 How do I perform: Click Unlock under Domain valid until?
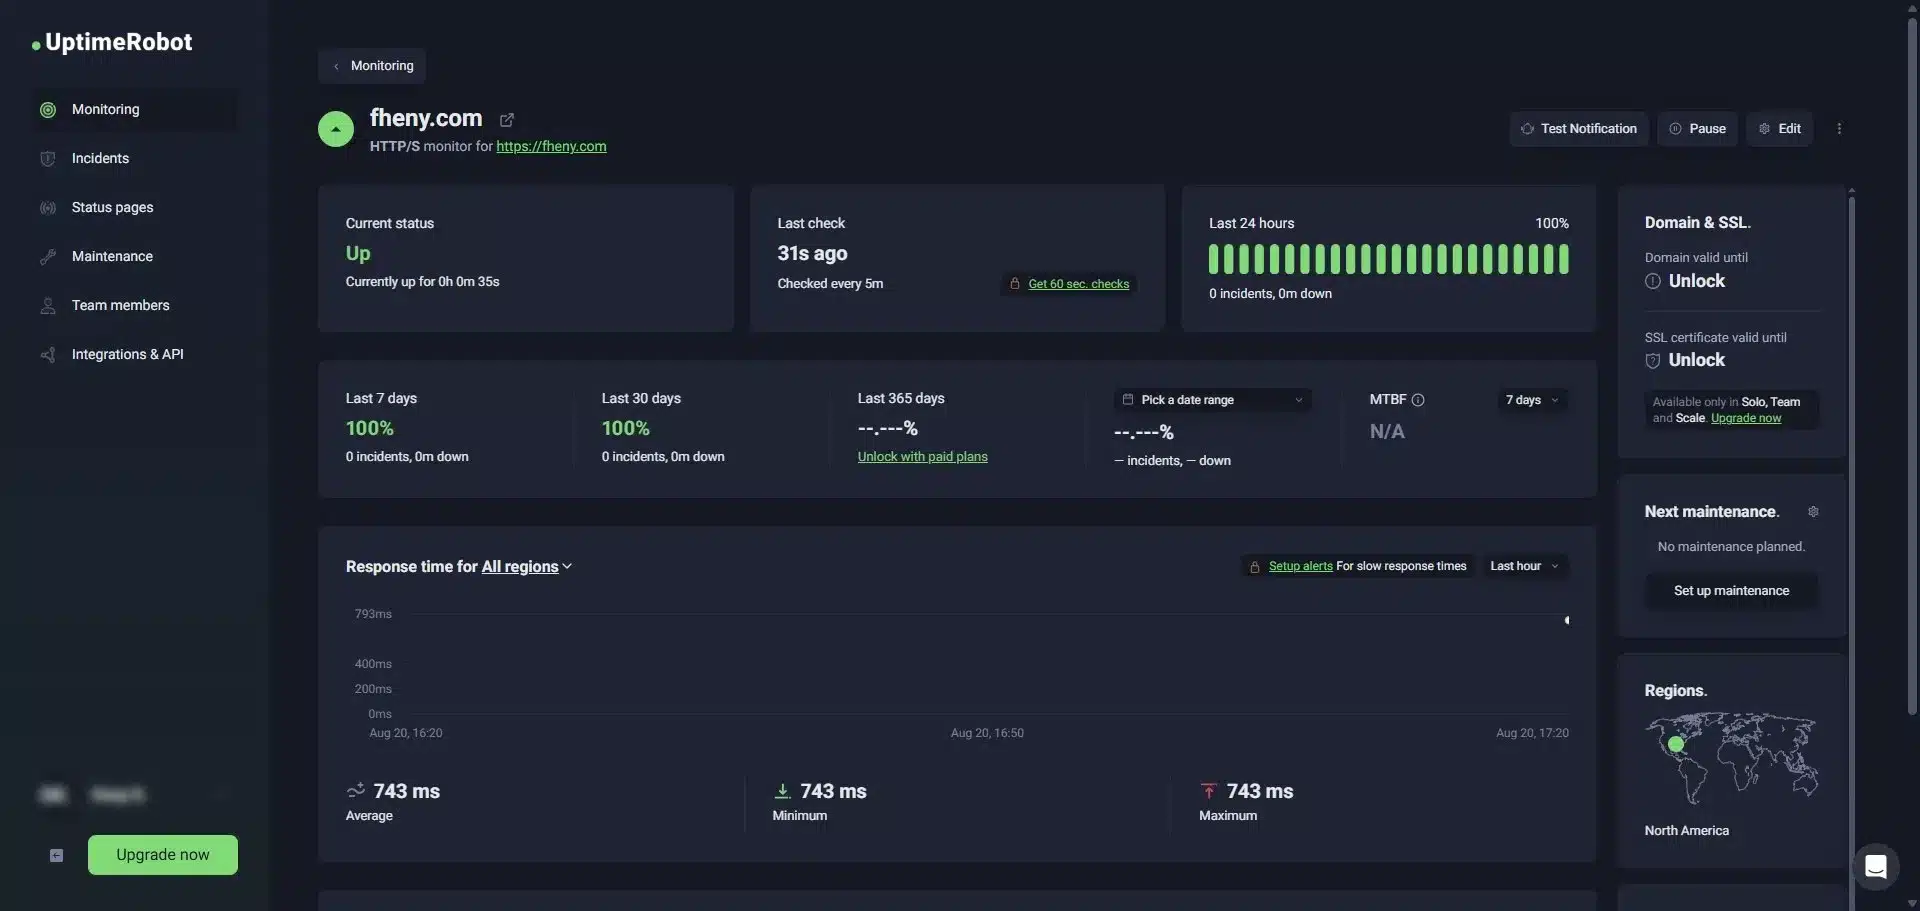tap(1696, 281)
